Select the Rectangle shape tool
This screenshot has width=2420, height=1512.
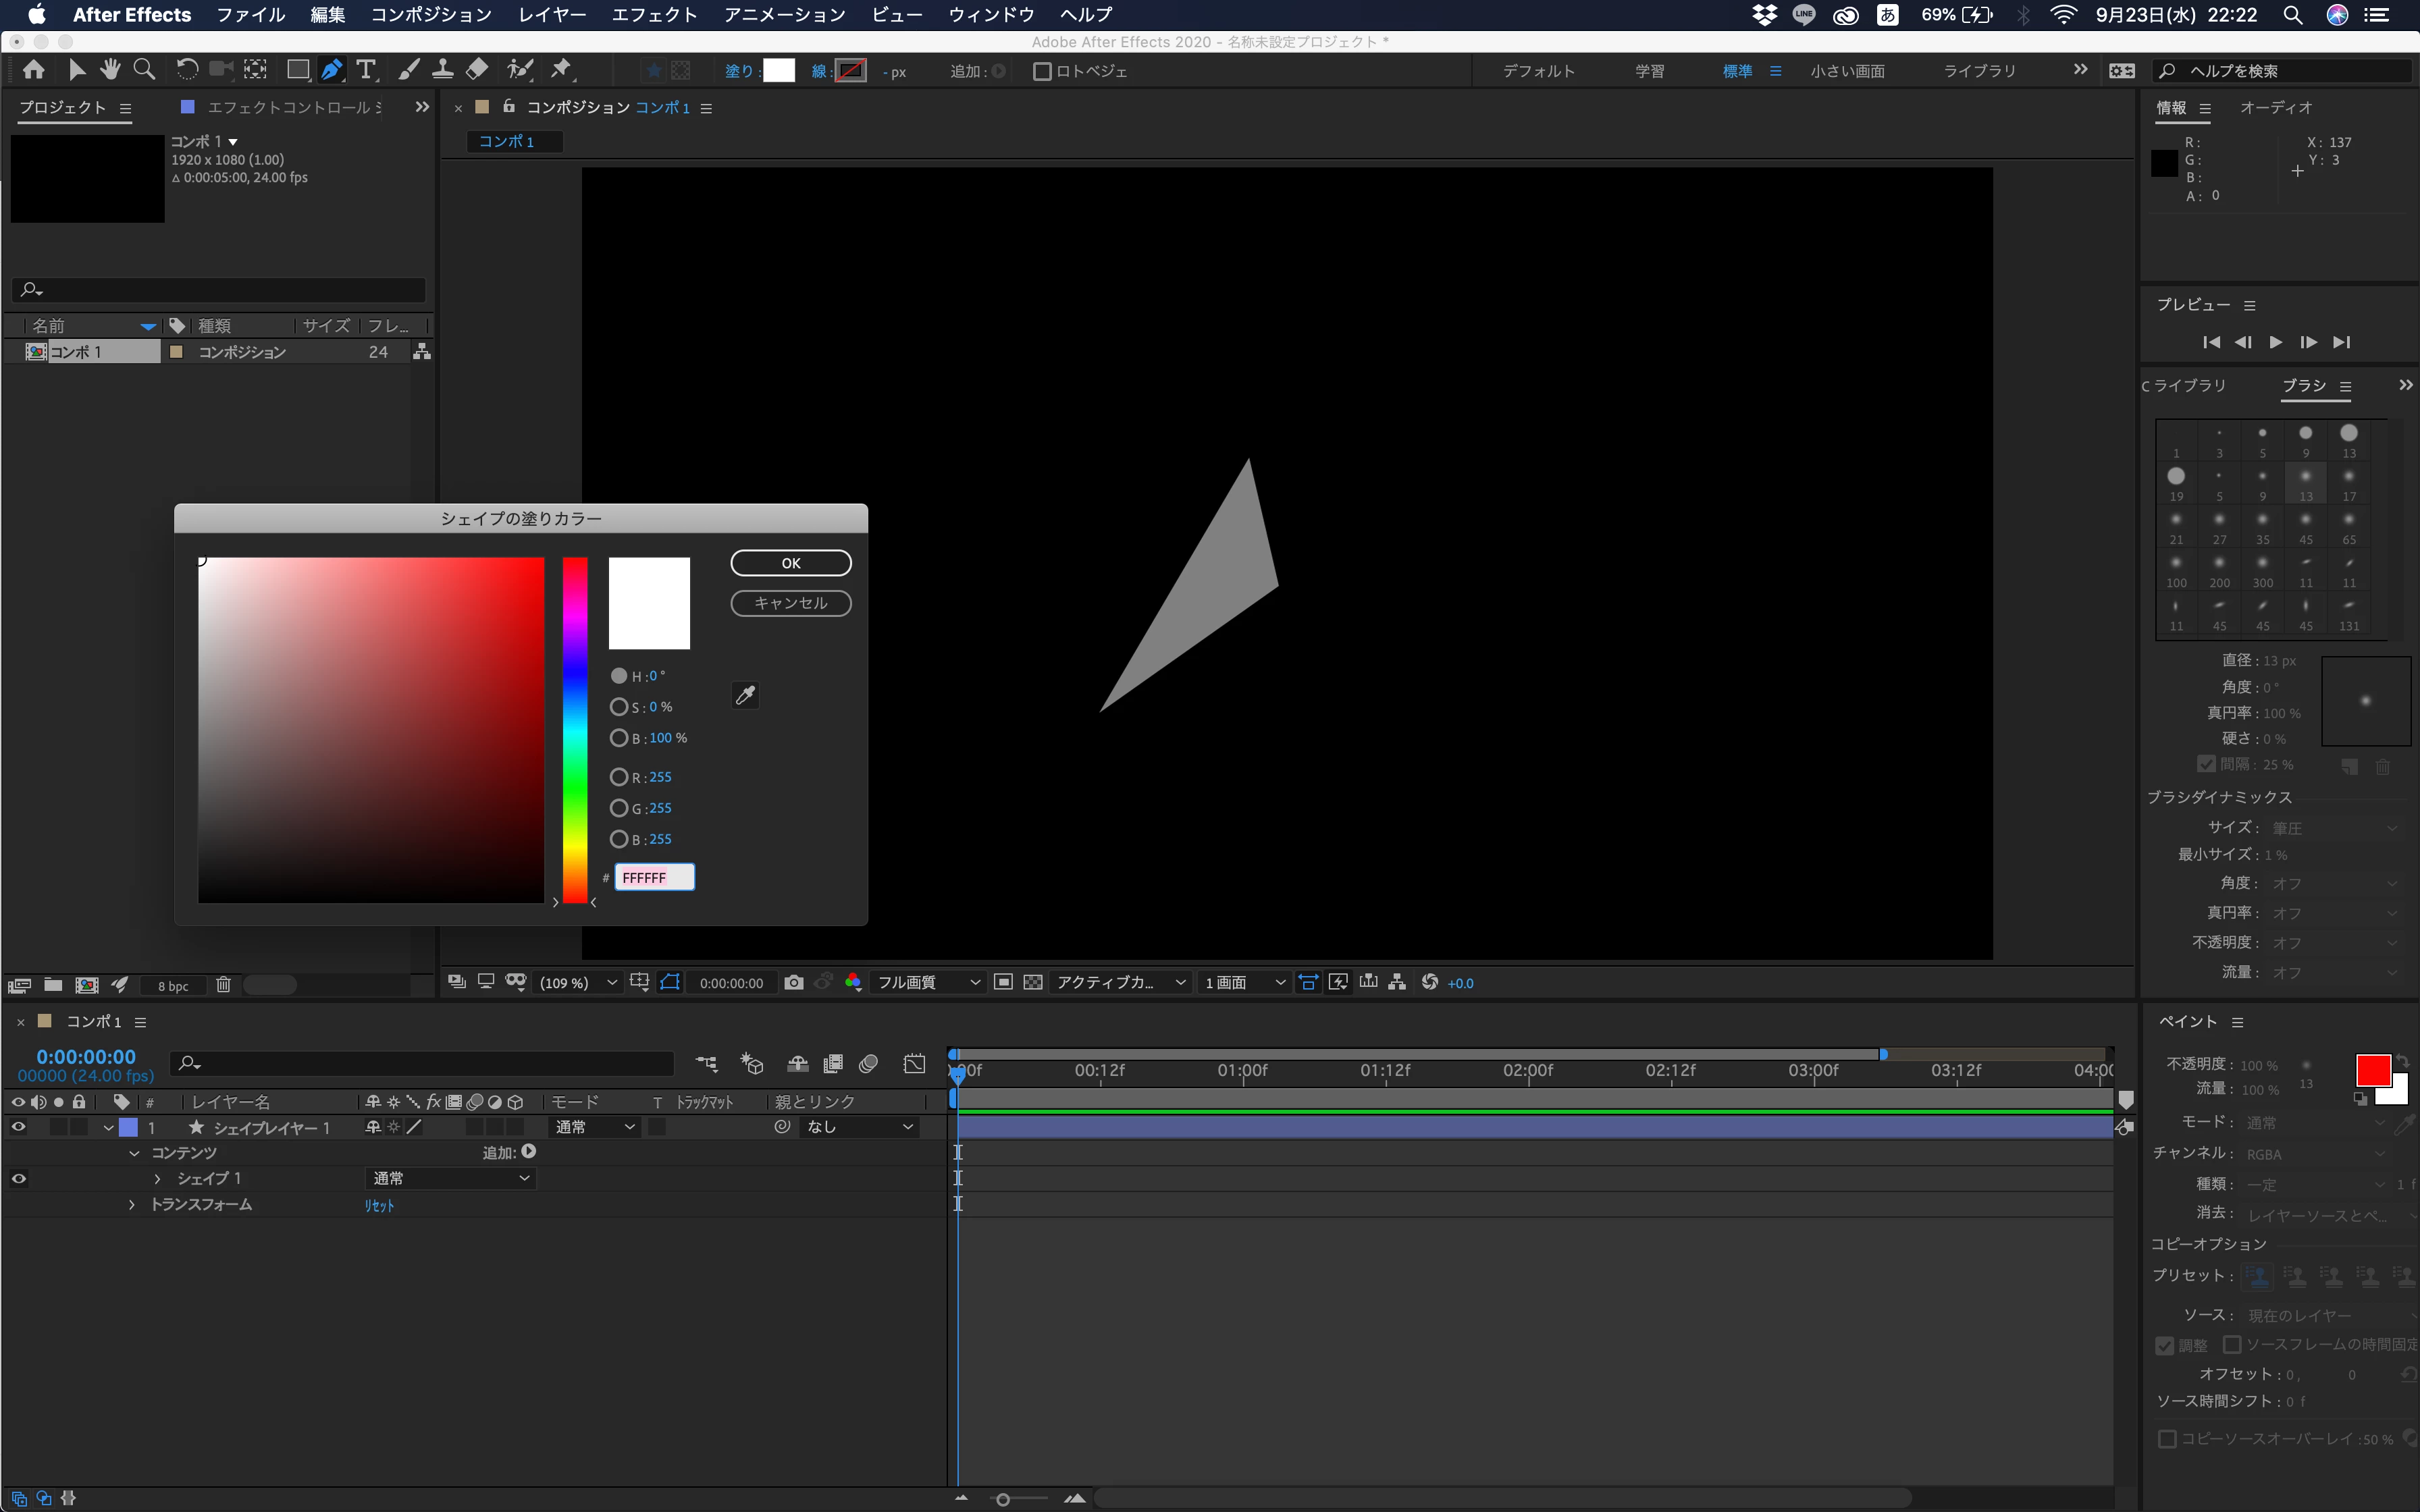pos(297,70)
